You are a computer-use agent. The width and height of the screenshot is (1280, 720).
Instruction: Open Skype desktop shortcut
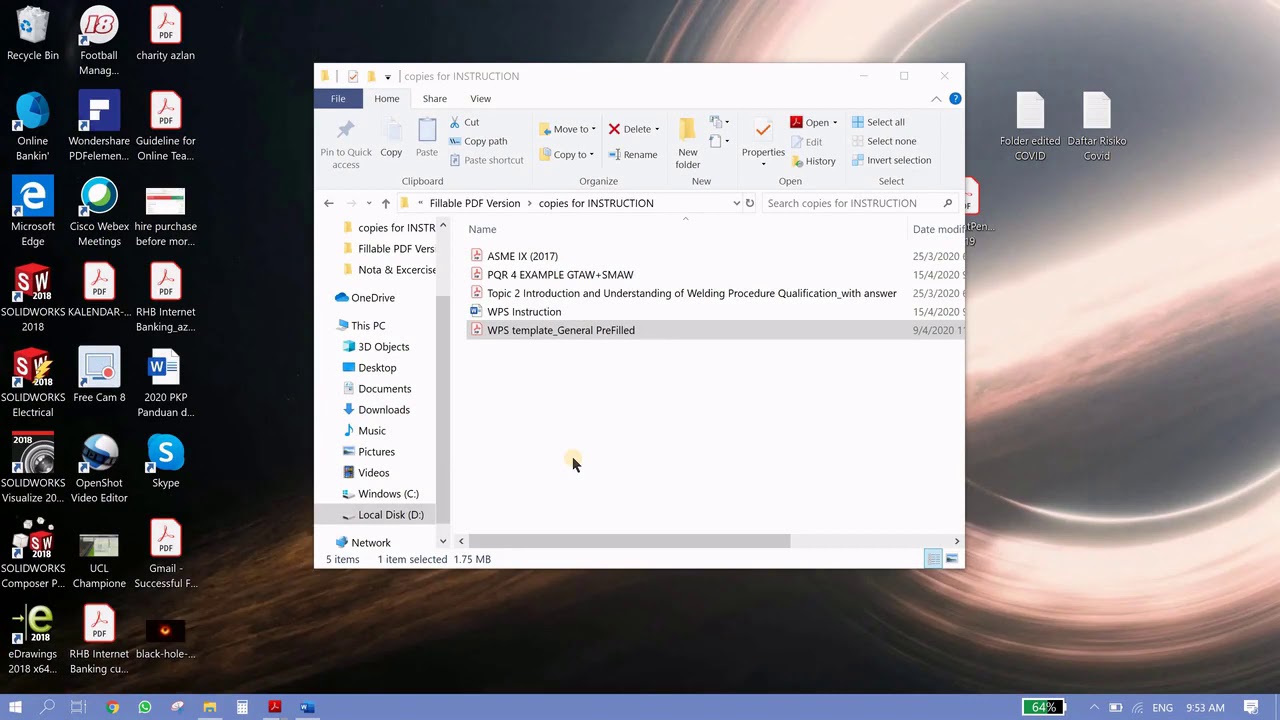click(x=166, y=461)
